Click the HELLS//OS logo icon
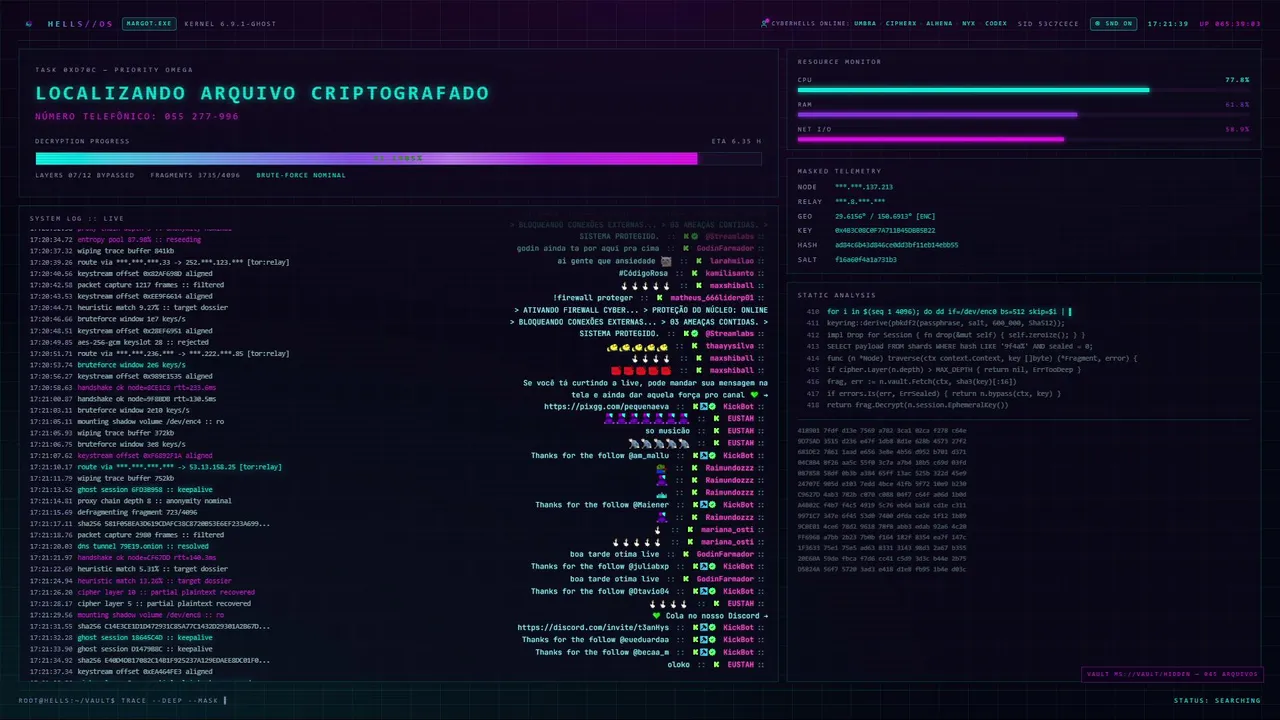The image size is (1280, 720). [27, 23]
